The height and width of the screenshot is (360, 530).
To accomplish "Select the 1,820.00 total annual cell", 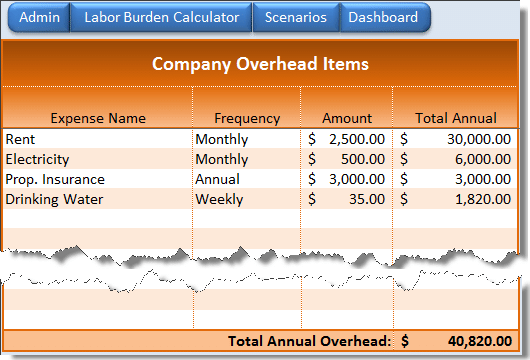I will 455,199.
